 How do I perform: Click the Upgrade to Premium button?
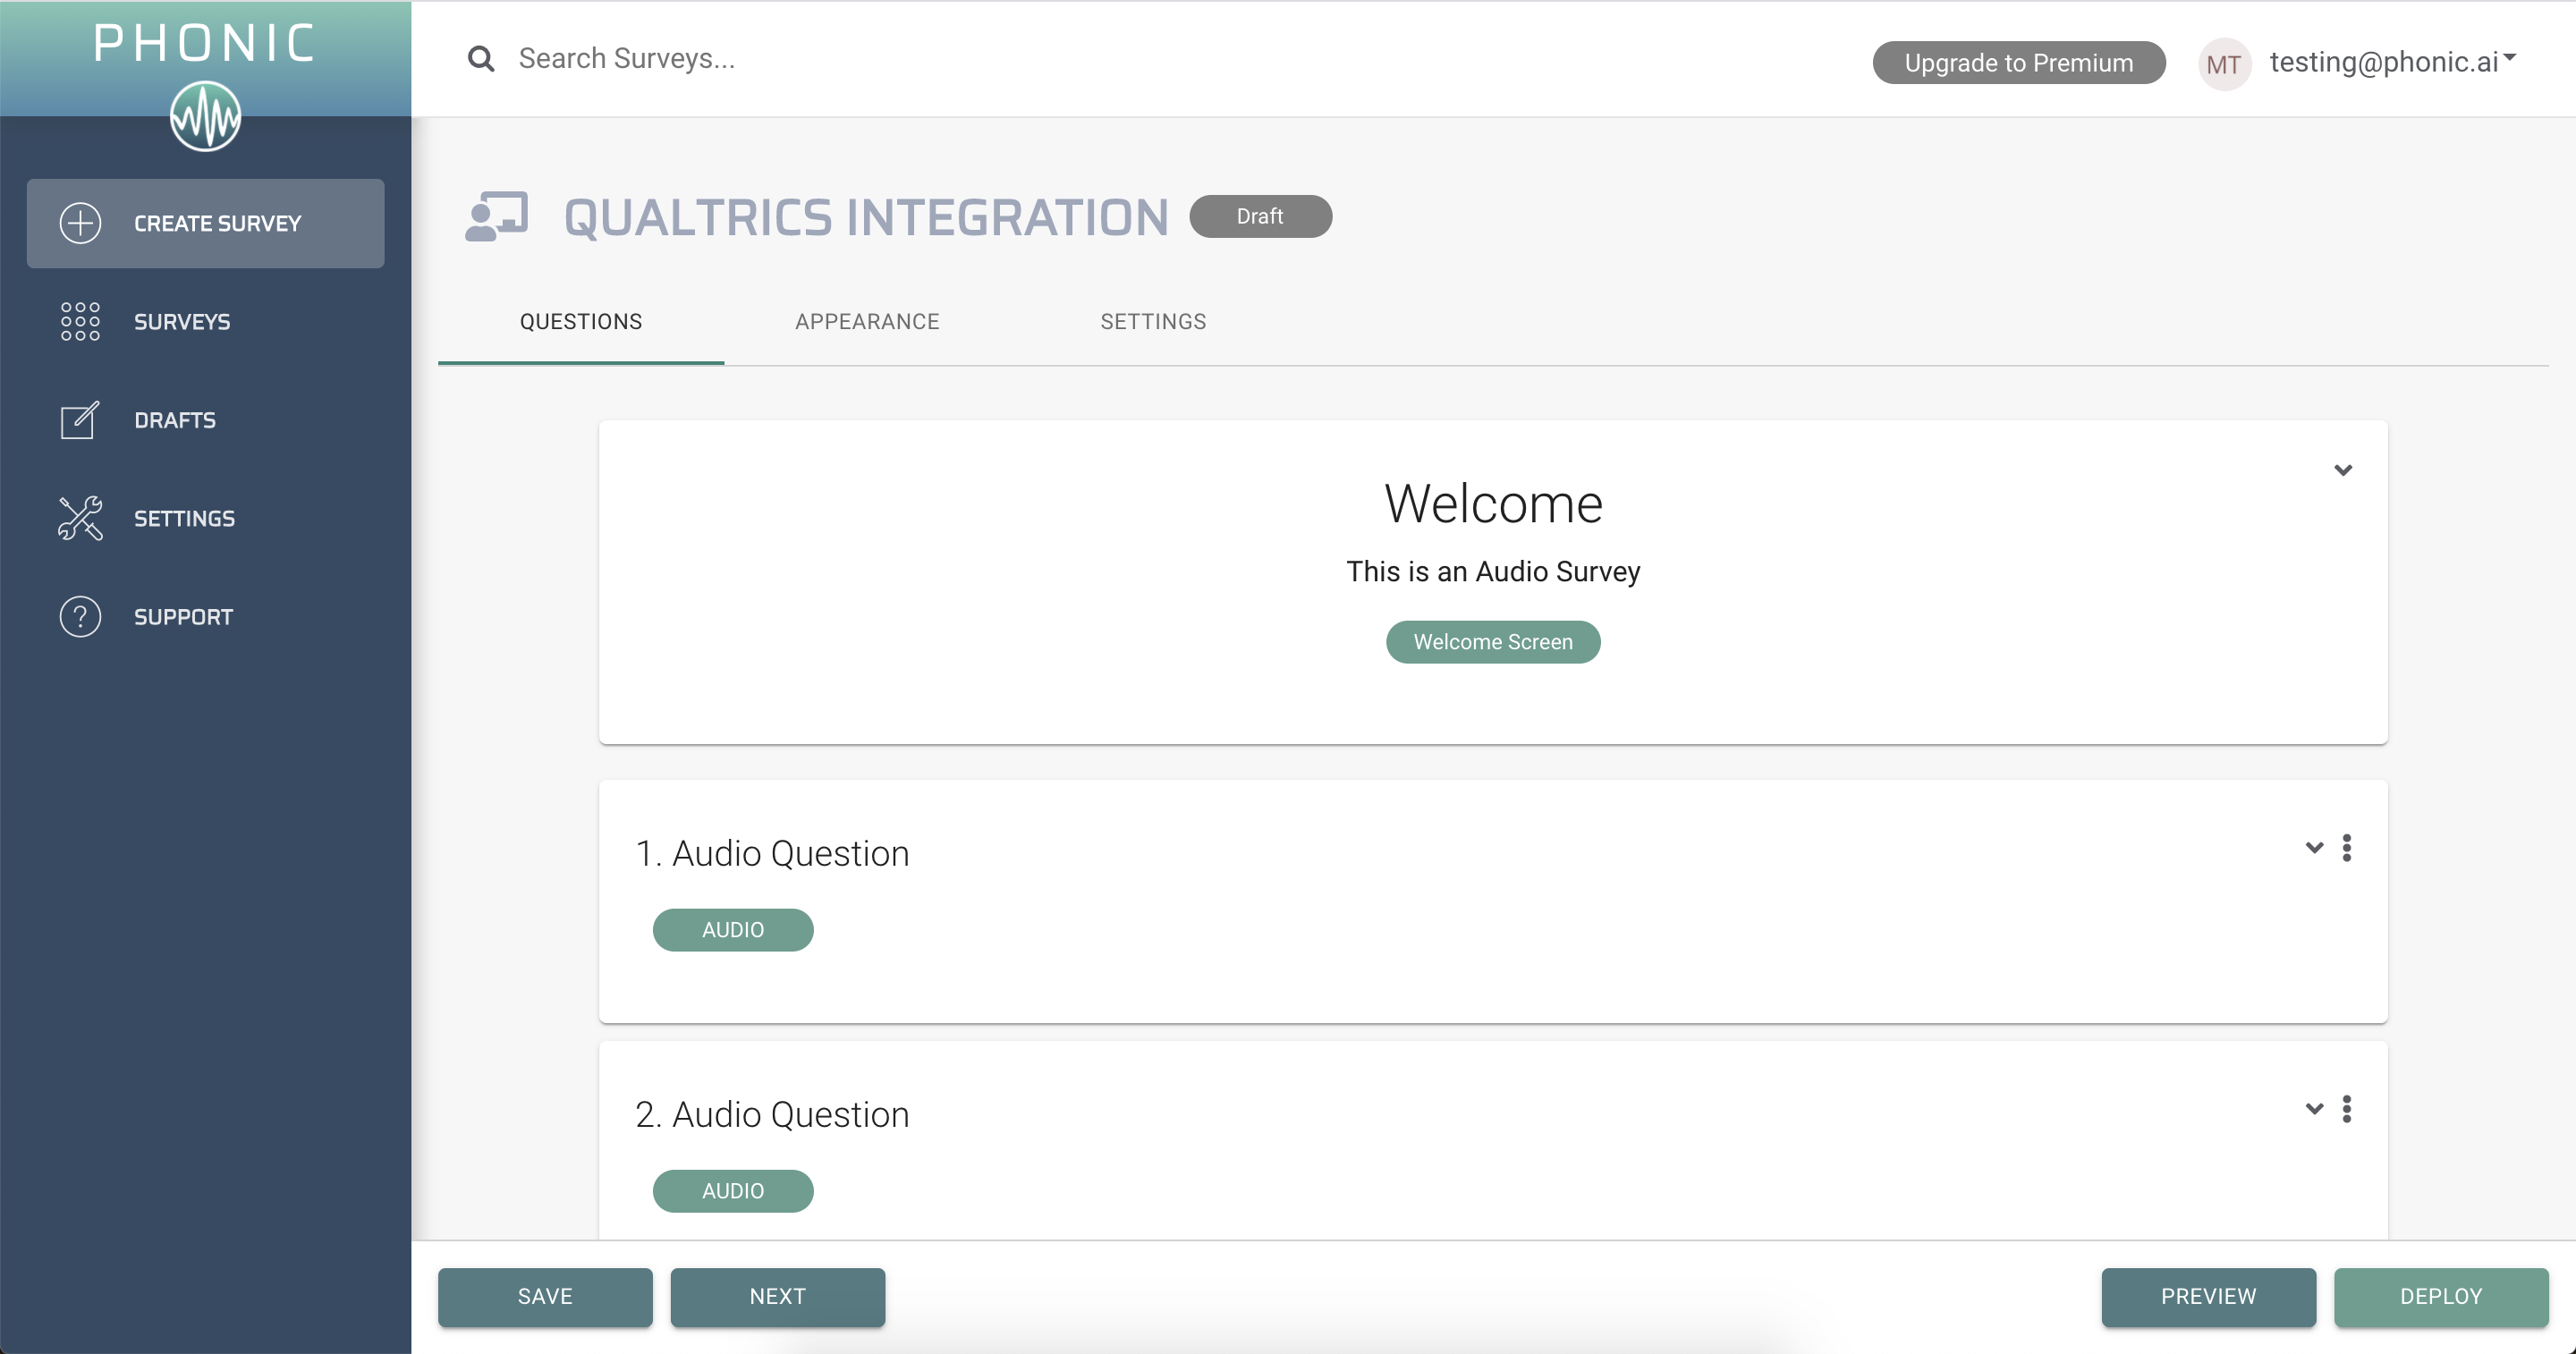pos(2018,62)
